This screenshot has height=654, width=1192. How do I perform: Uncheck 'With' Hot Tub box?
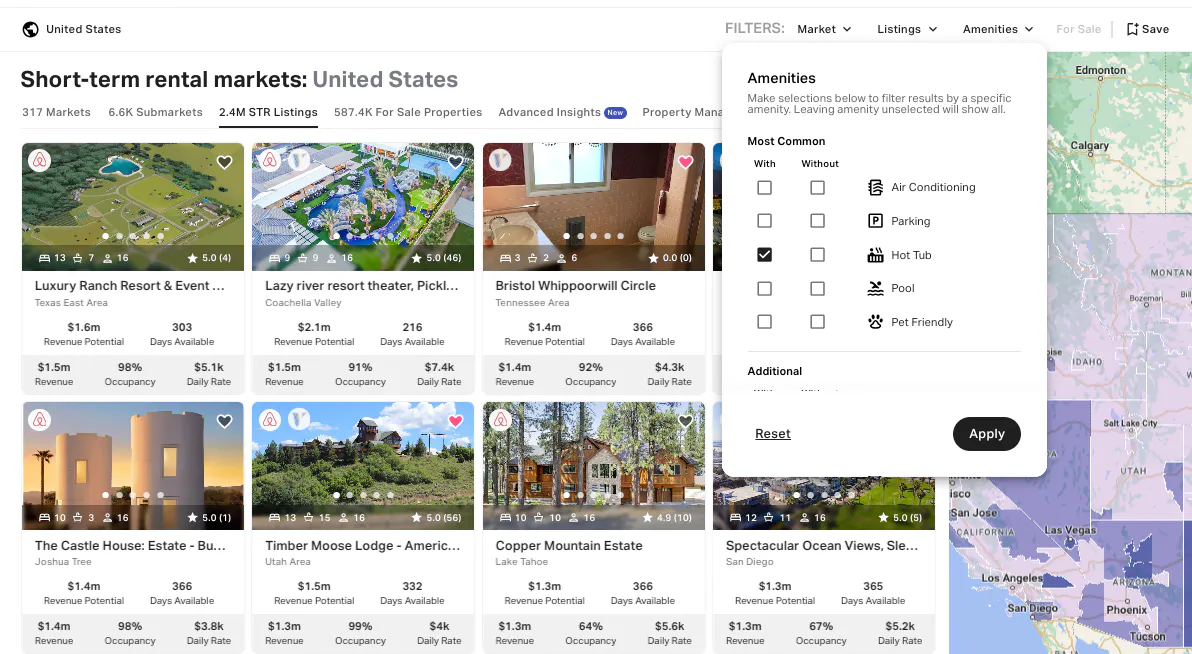[x=765, y=255]
